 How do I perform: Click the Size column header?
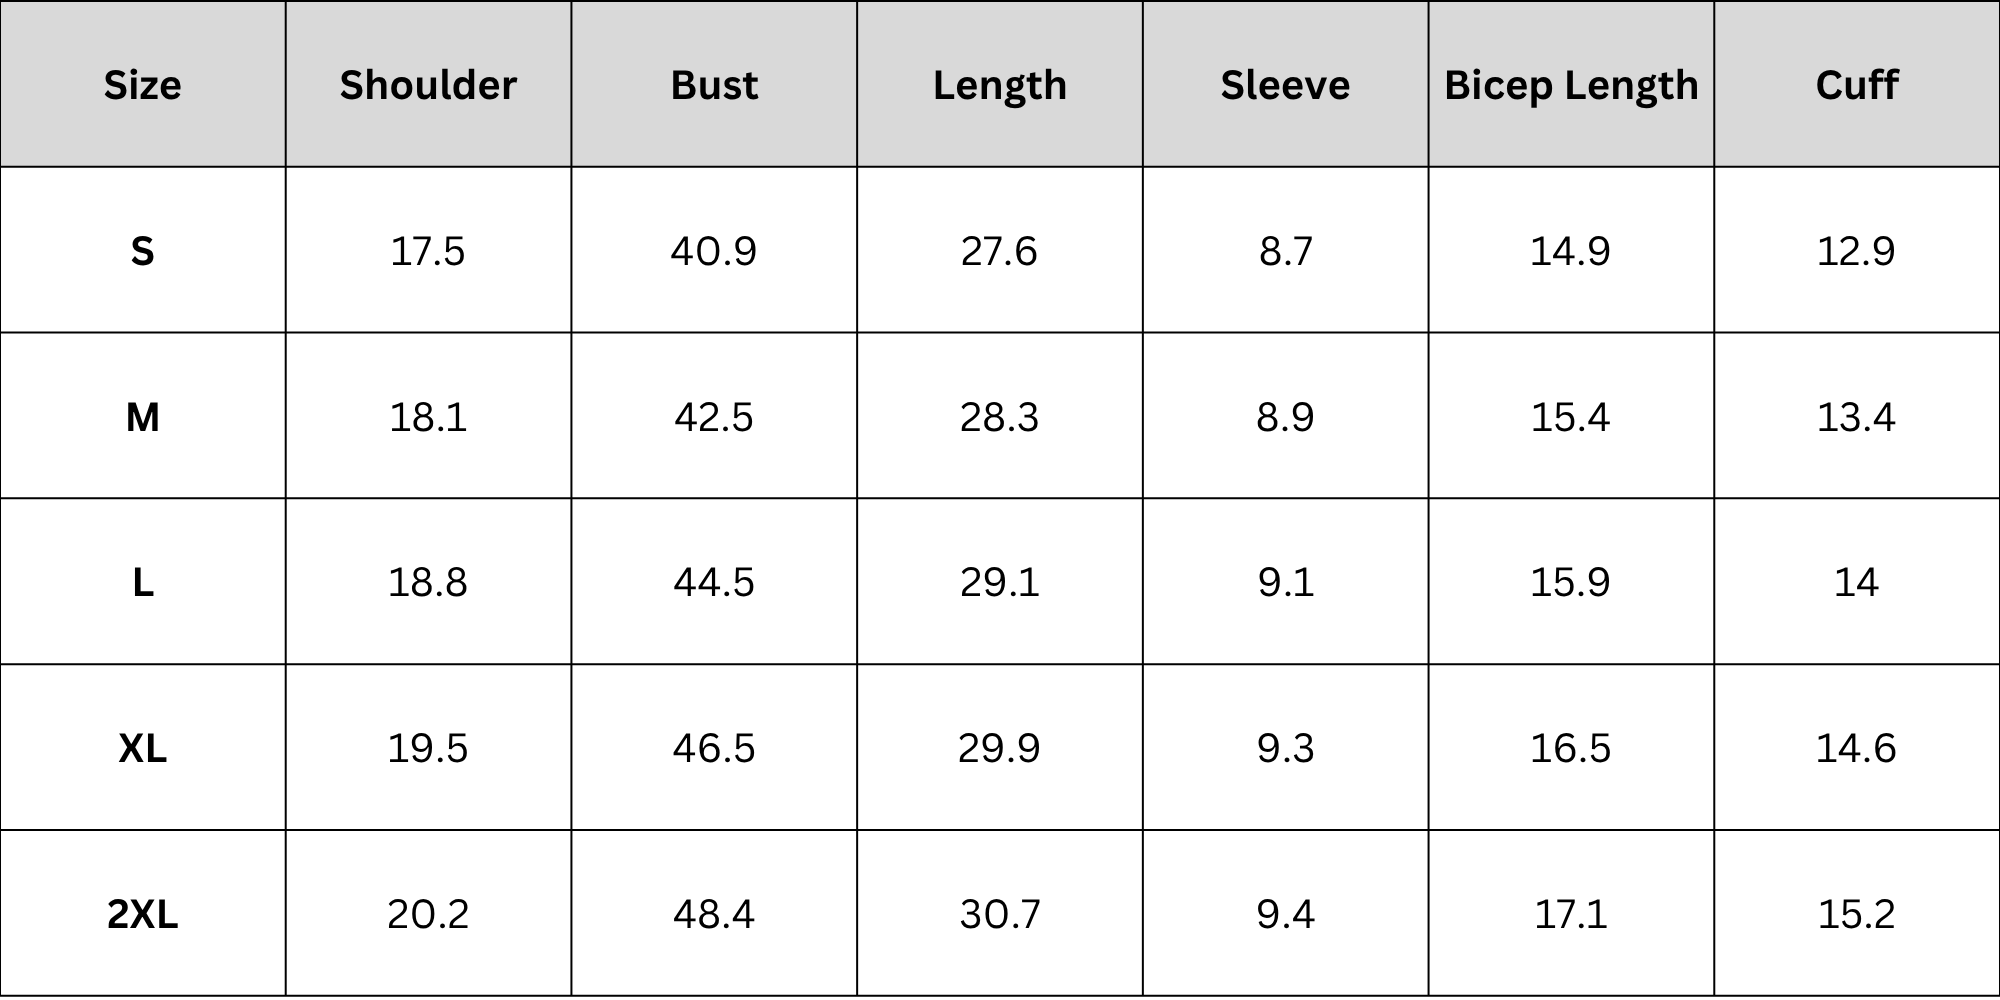[143, 85]
